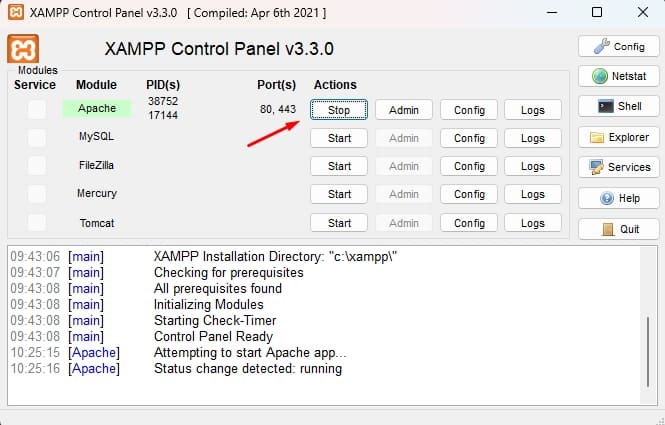Start the MySQL module
The image size is (665, 425).
click(x=339, y=138)
